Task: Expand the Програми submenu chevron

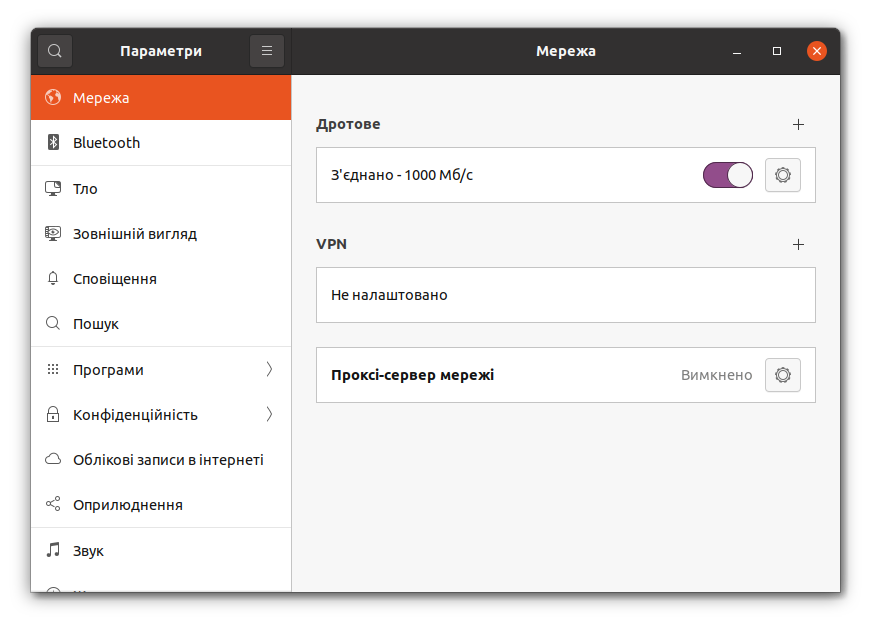Action: point(269,370)
